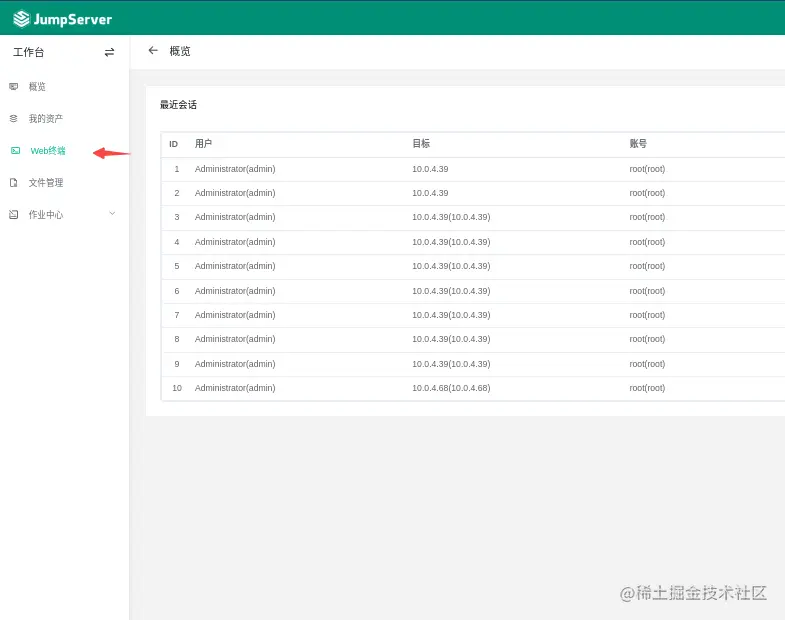Click target 10.0.4.39(10.0.4.39) in row 7
The height and width of the screenshot is (620, 785).
point(451,315)
